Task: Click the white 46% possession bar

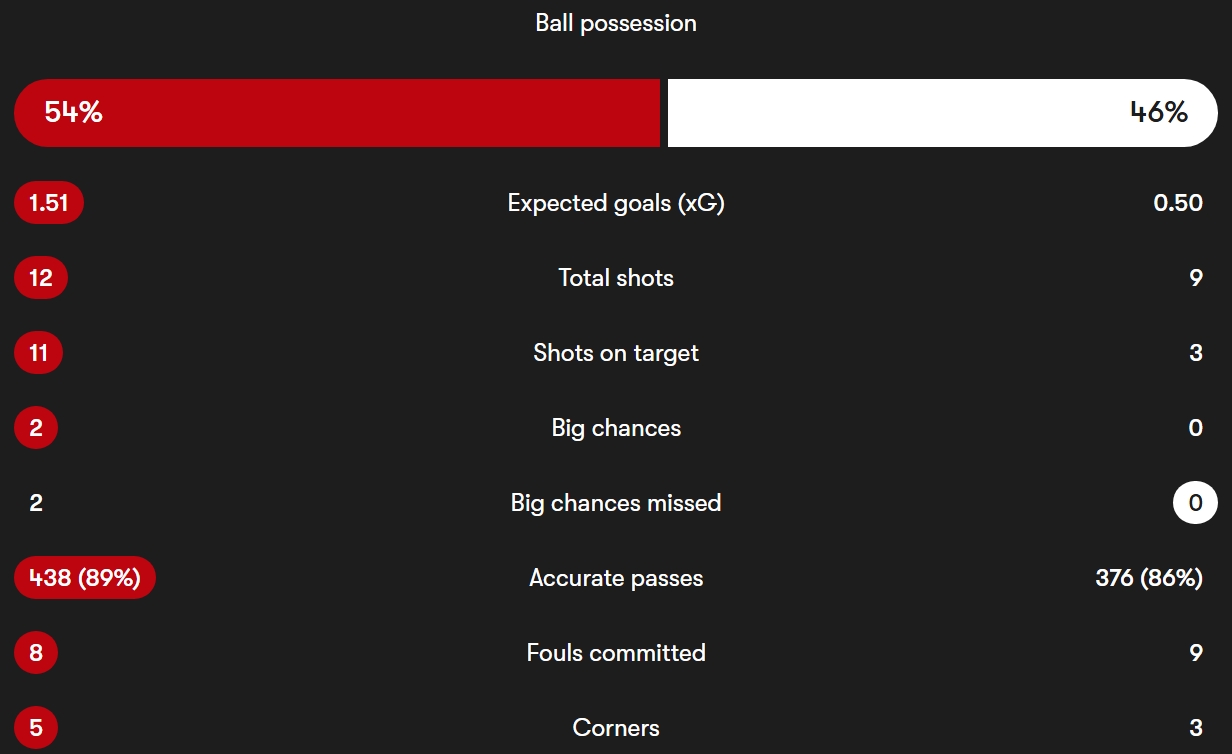Action: pyautogui.click(x=942, y=113)
